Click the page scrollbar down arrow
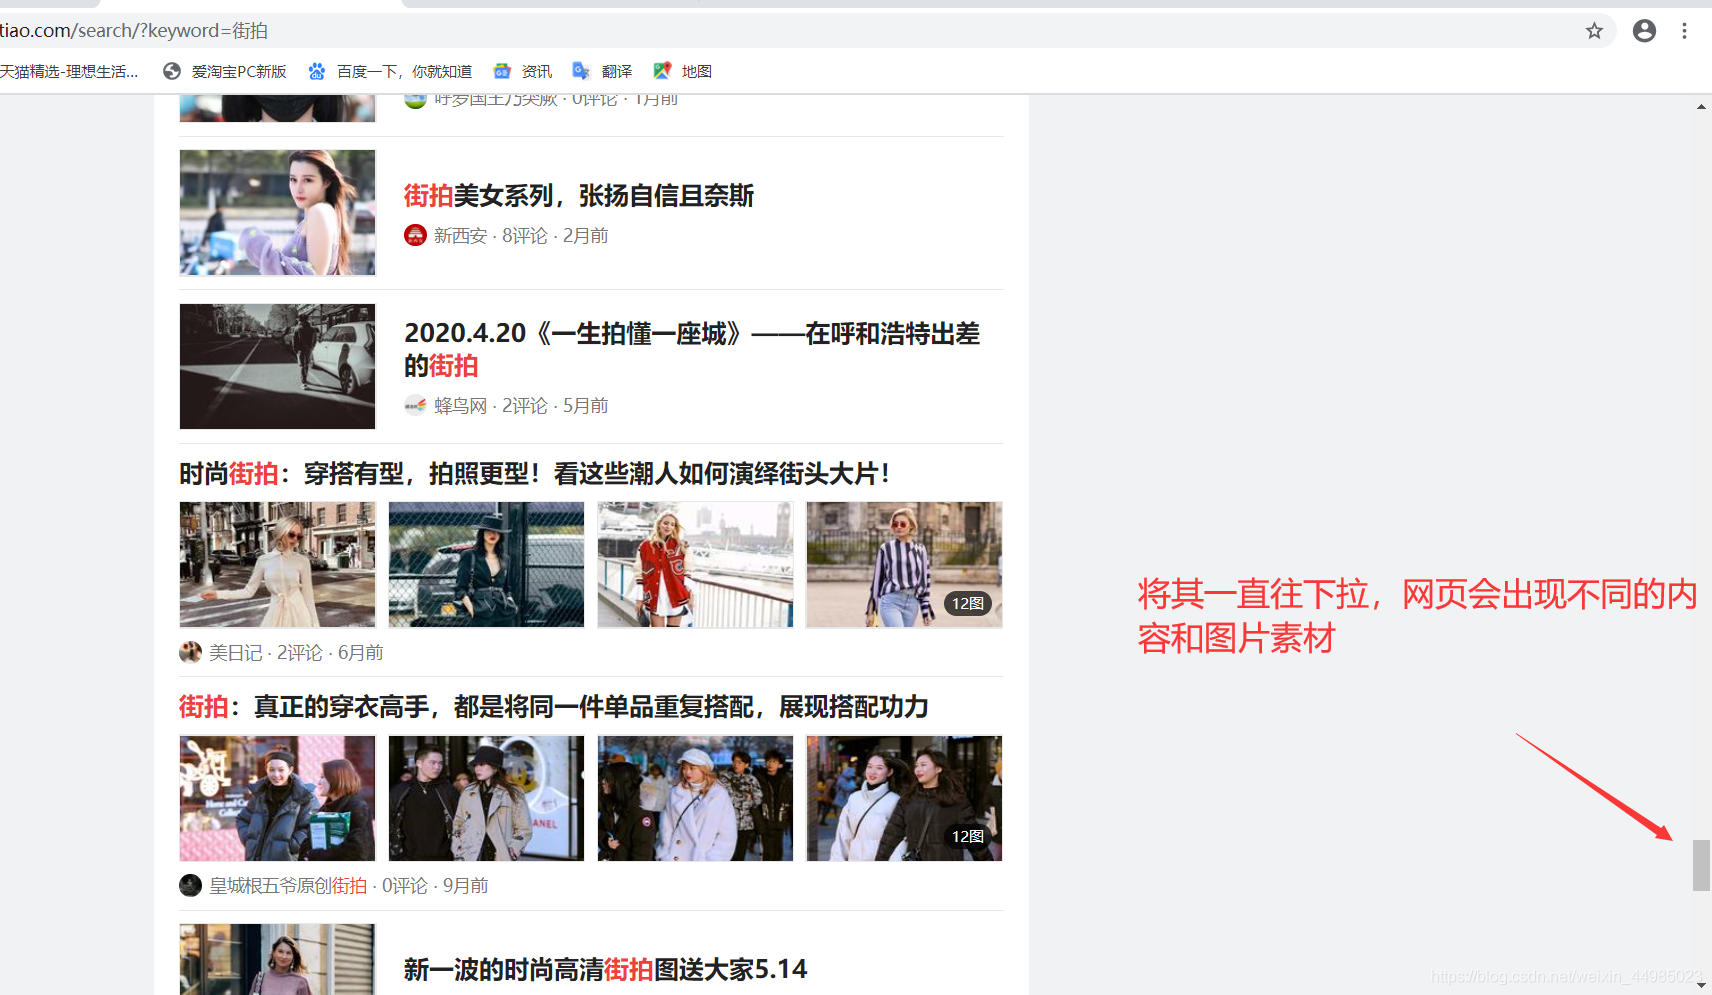This screenshot has height=995, width=1712. (1701, 985)
